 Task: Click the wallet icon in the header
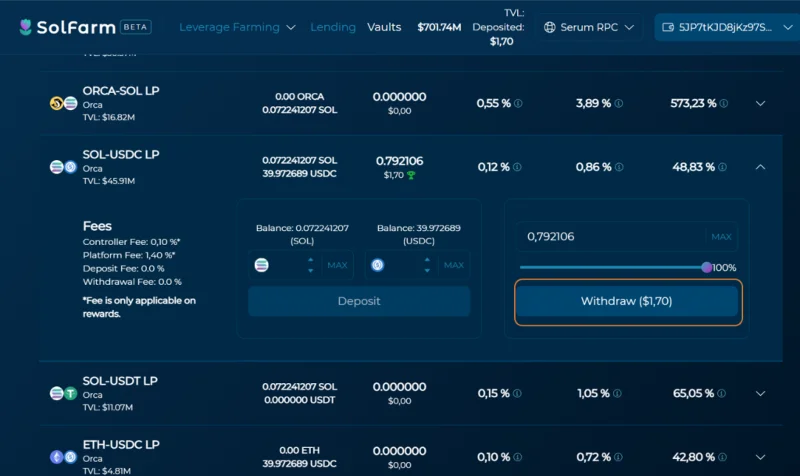(x=668, y=27)
